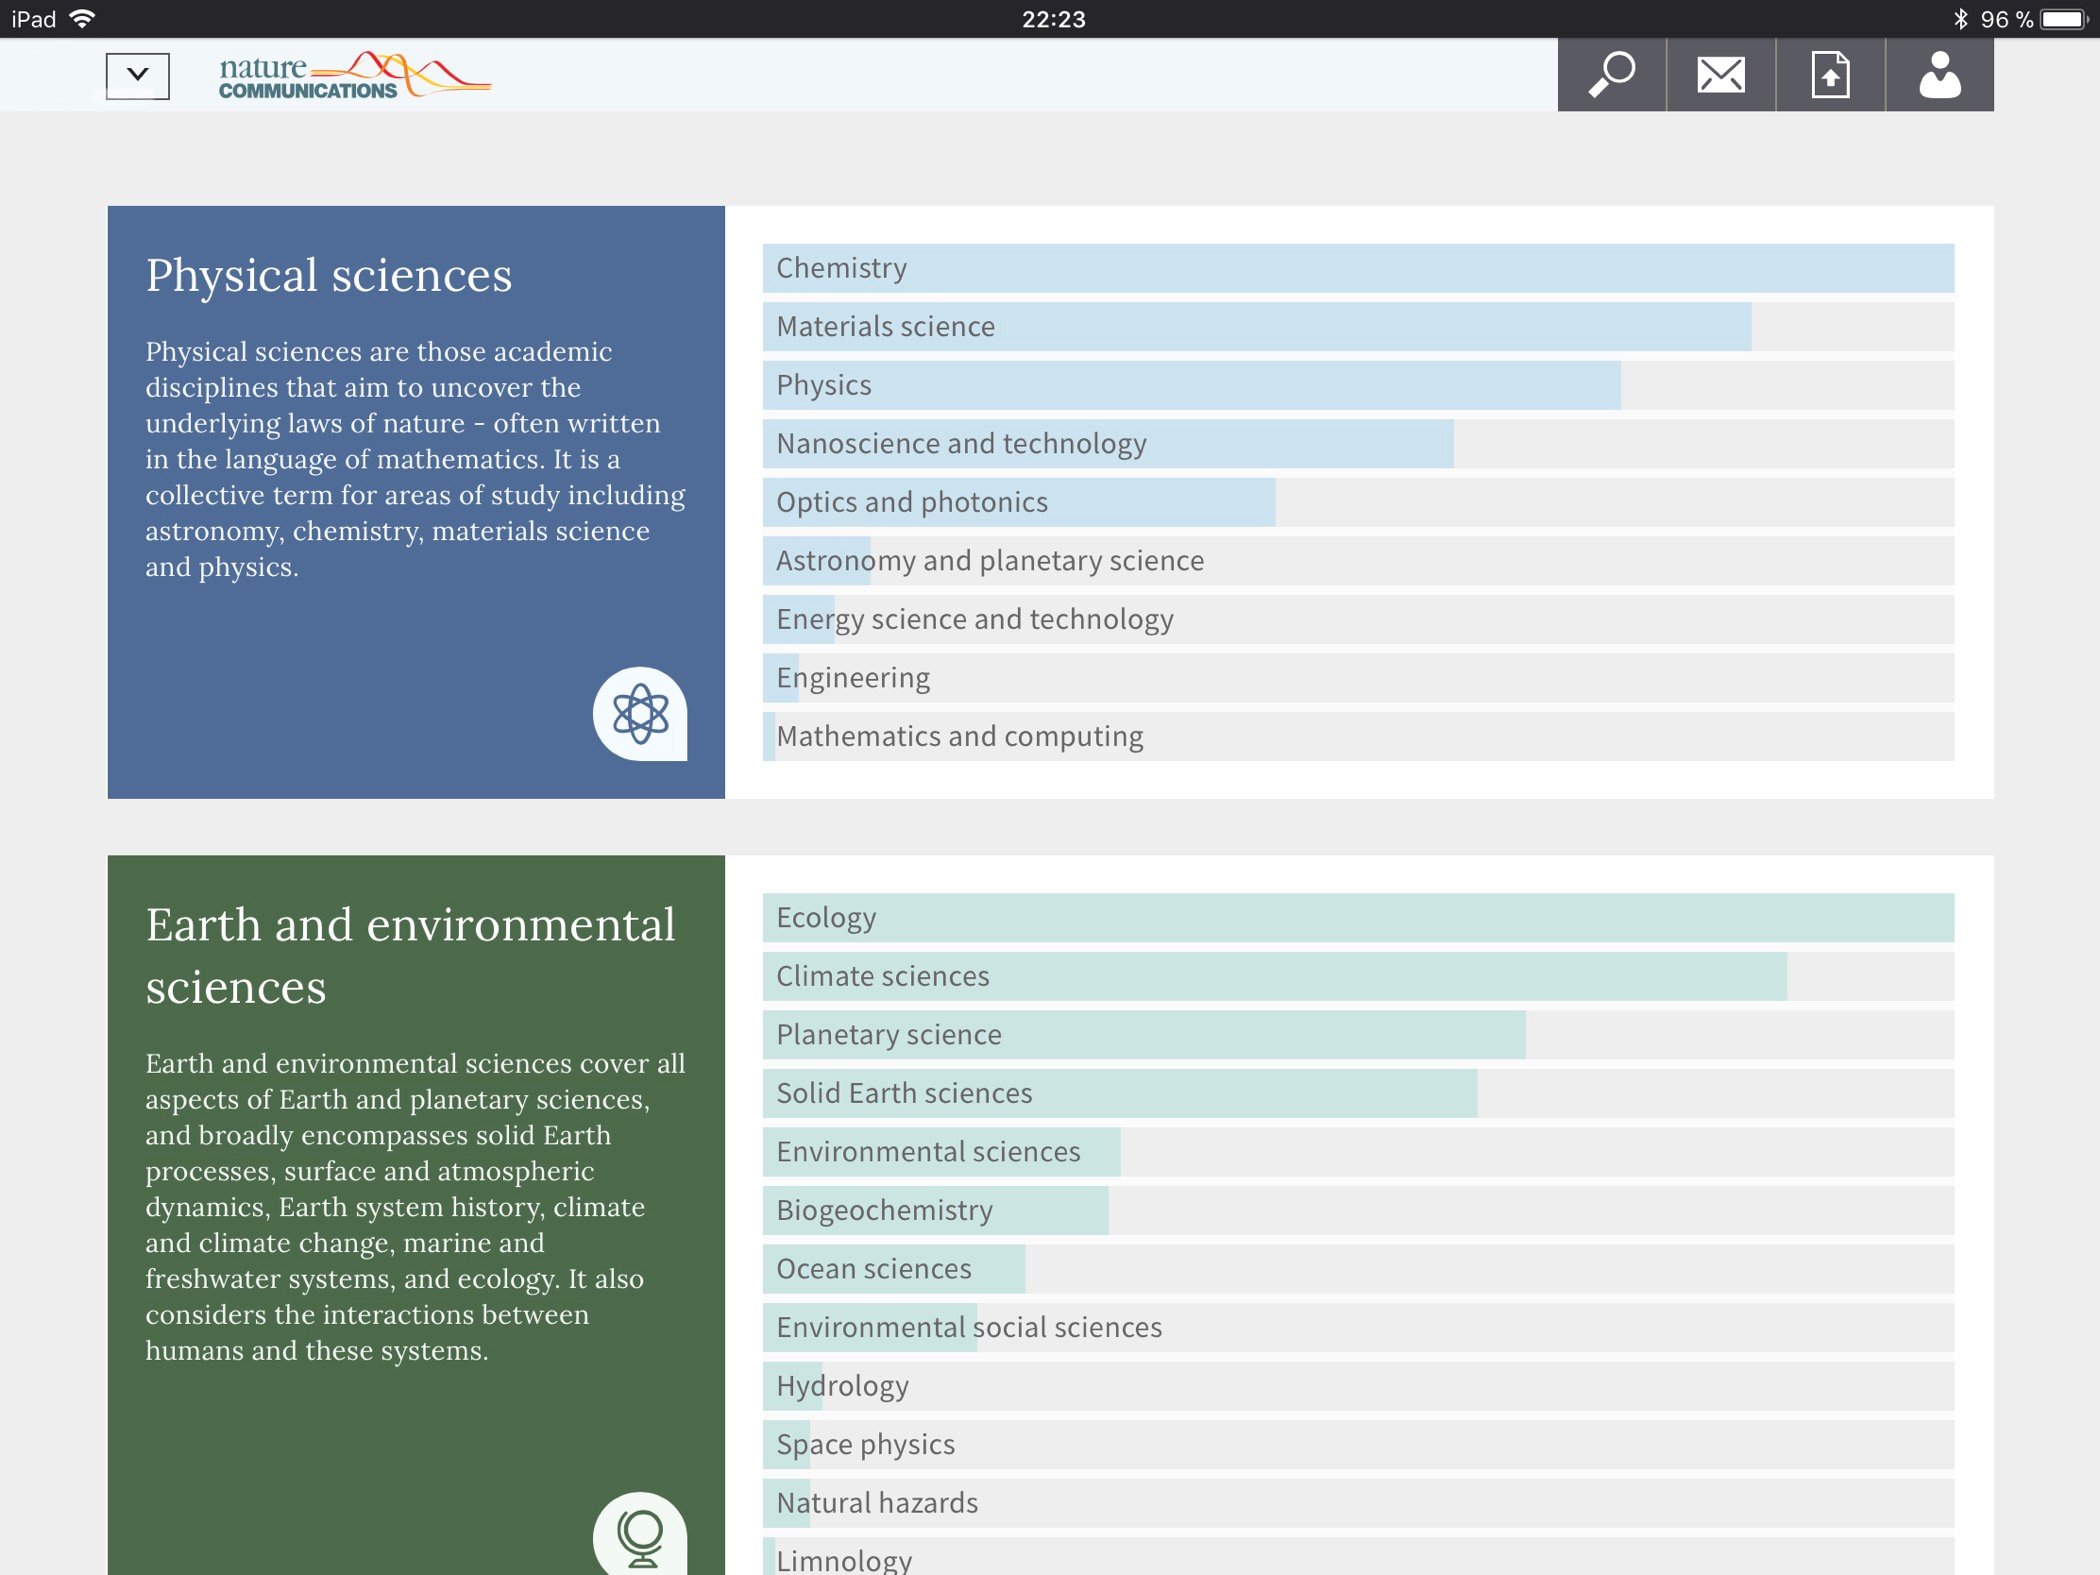2100x1575 pixels.
Task: Click the email envelope icon
Action: click(x=1721, y=75)
